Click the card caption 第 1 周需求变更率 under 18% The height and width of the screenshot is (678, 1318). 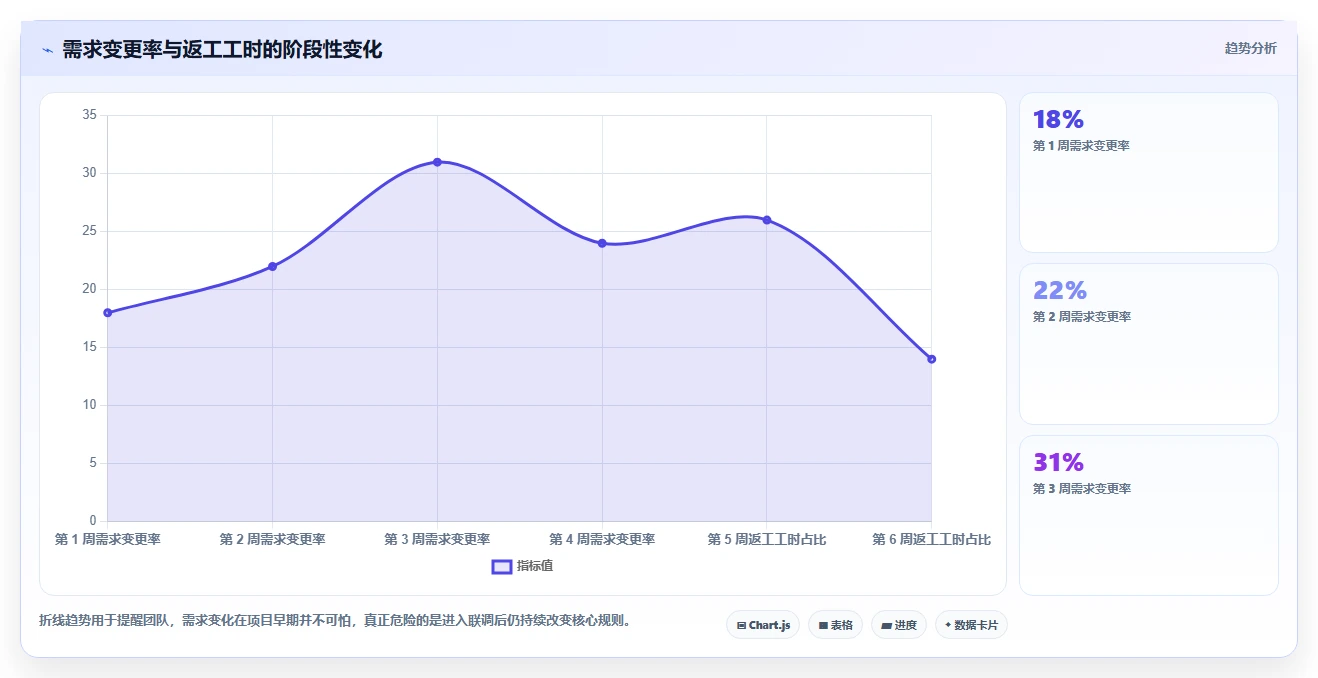(x=1081, y=146)
